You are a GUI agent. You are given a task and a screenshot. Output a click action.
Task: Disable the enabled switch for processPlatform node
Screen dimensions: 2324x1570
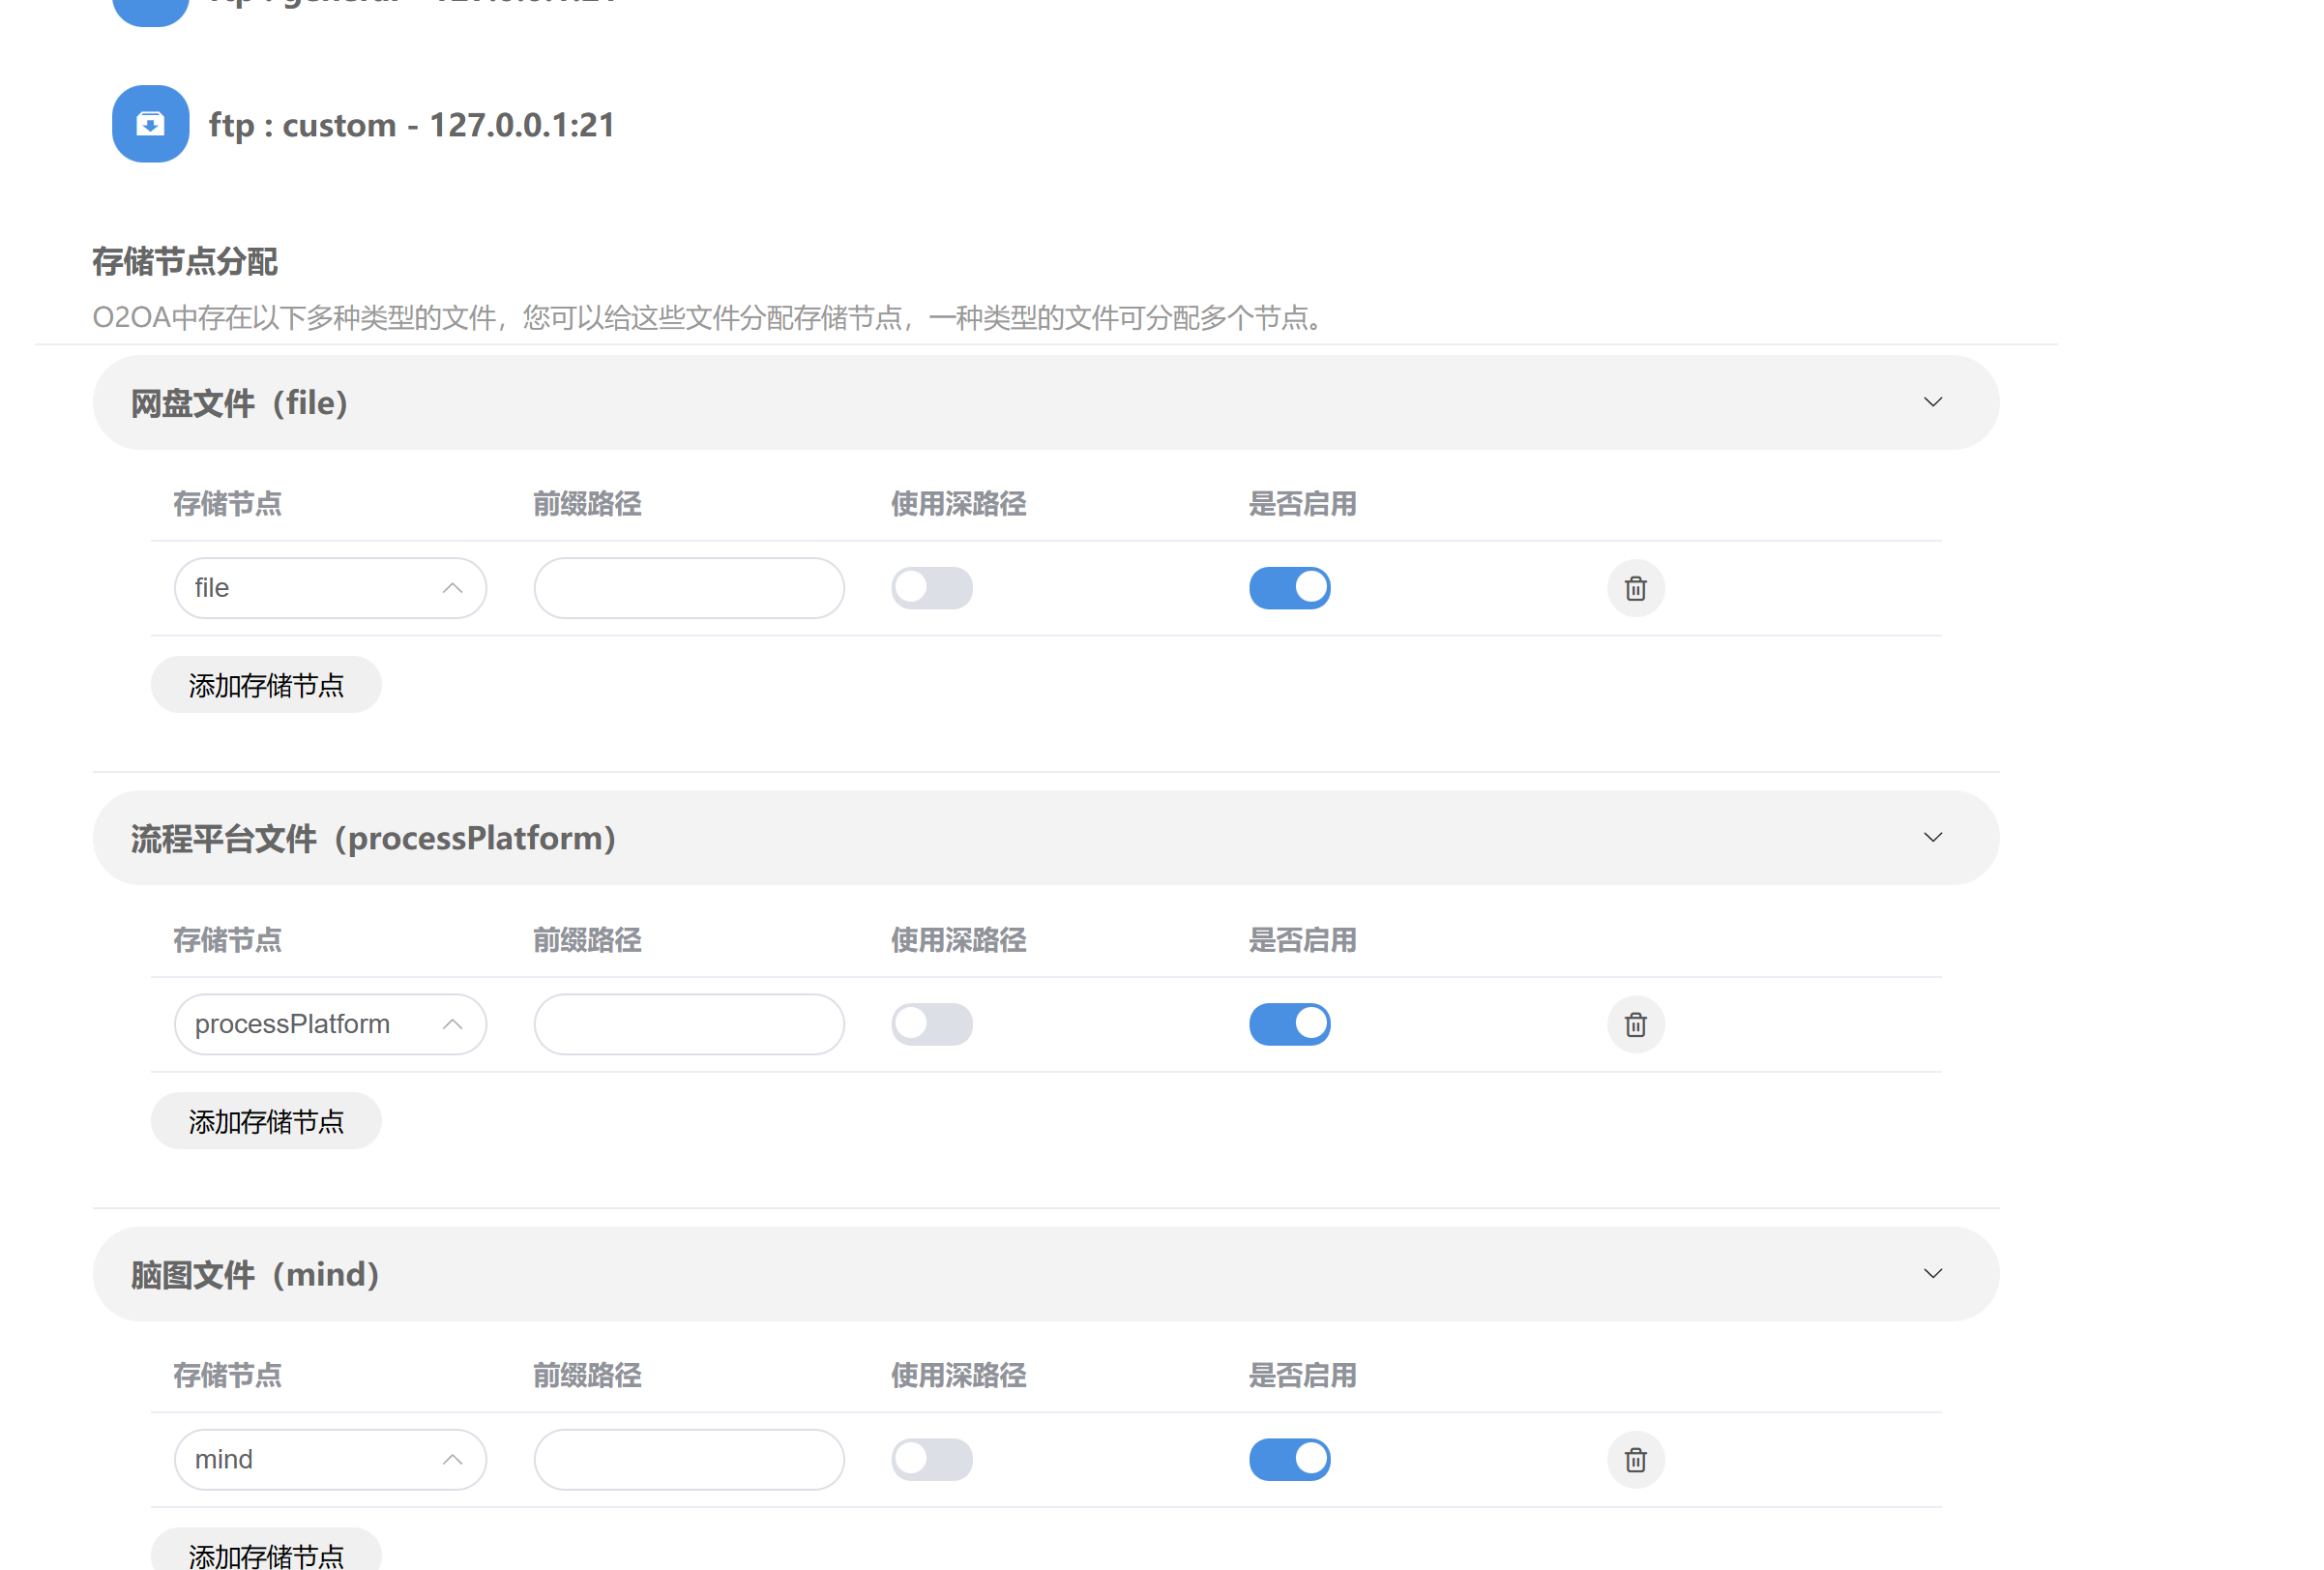click(x=1289, y=1024)
